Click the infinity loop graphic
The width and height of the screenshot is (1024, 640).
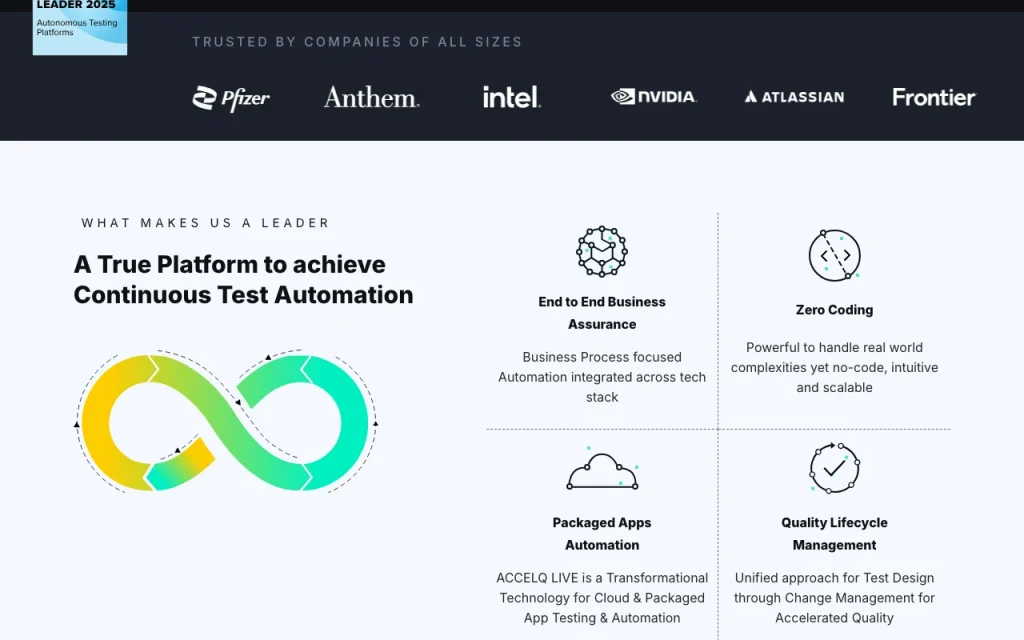tap(226, 423)
